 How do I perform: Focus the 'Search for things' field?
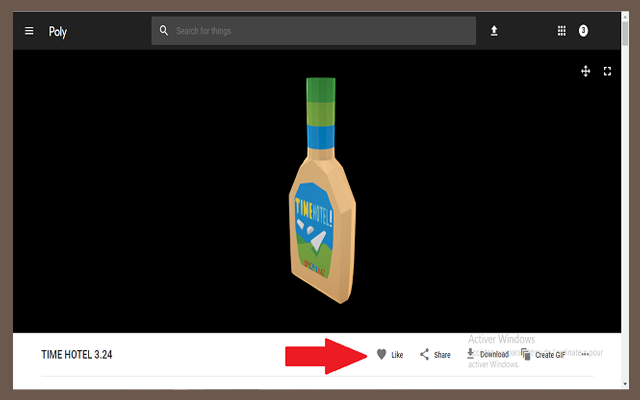tap(320, 31)
